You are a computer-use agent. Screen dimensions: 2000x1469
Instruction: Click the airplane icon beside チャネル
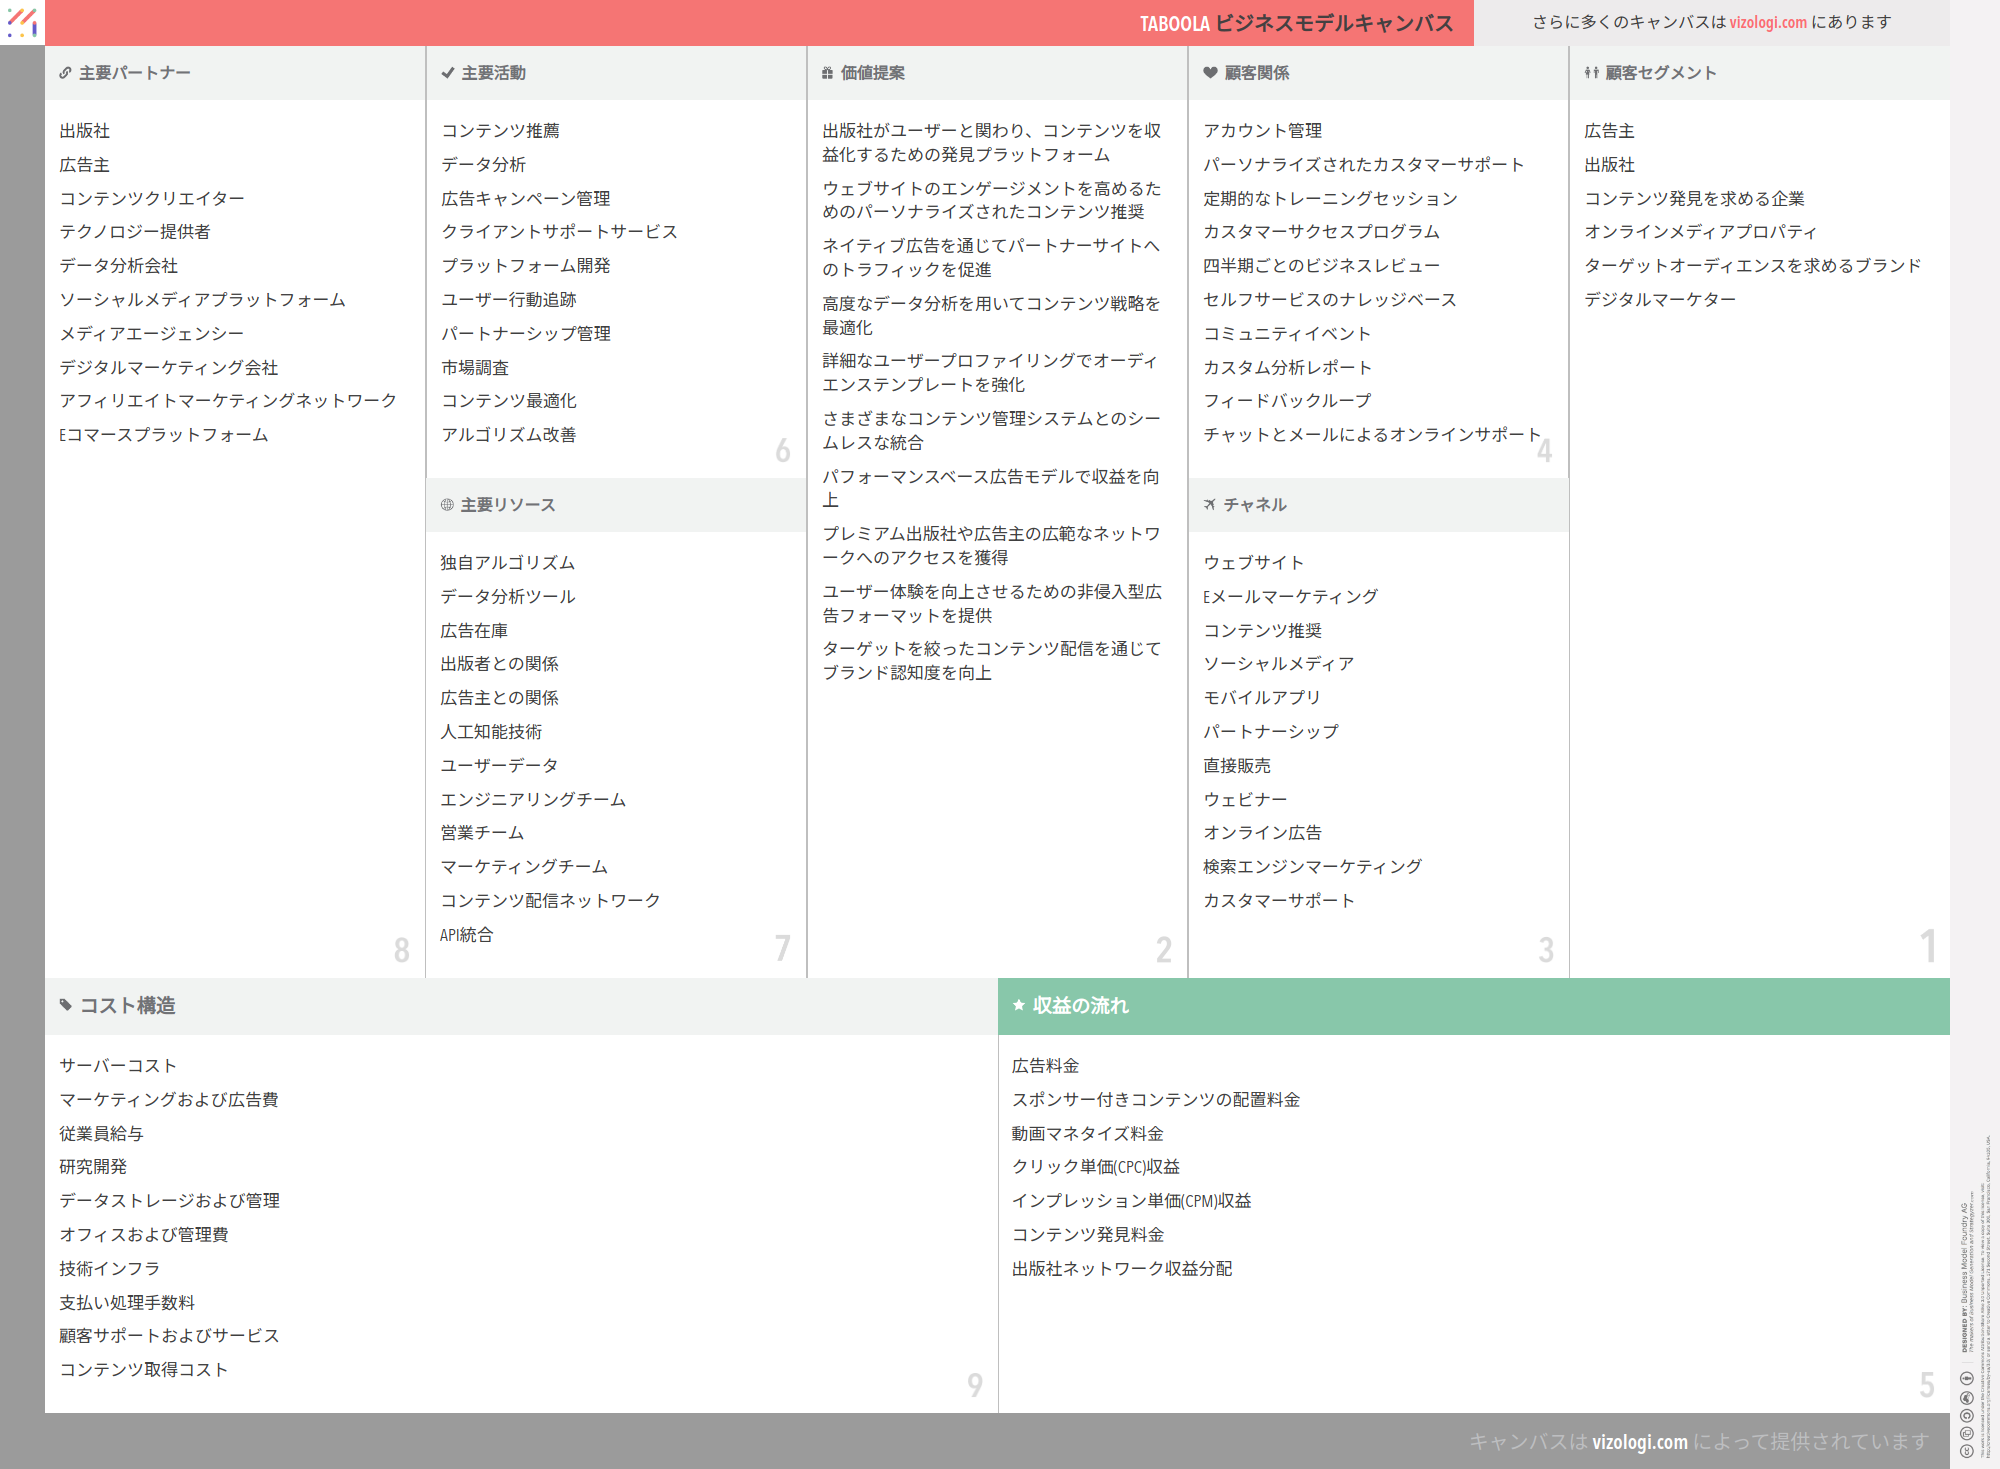coord(1210,505)
